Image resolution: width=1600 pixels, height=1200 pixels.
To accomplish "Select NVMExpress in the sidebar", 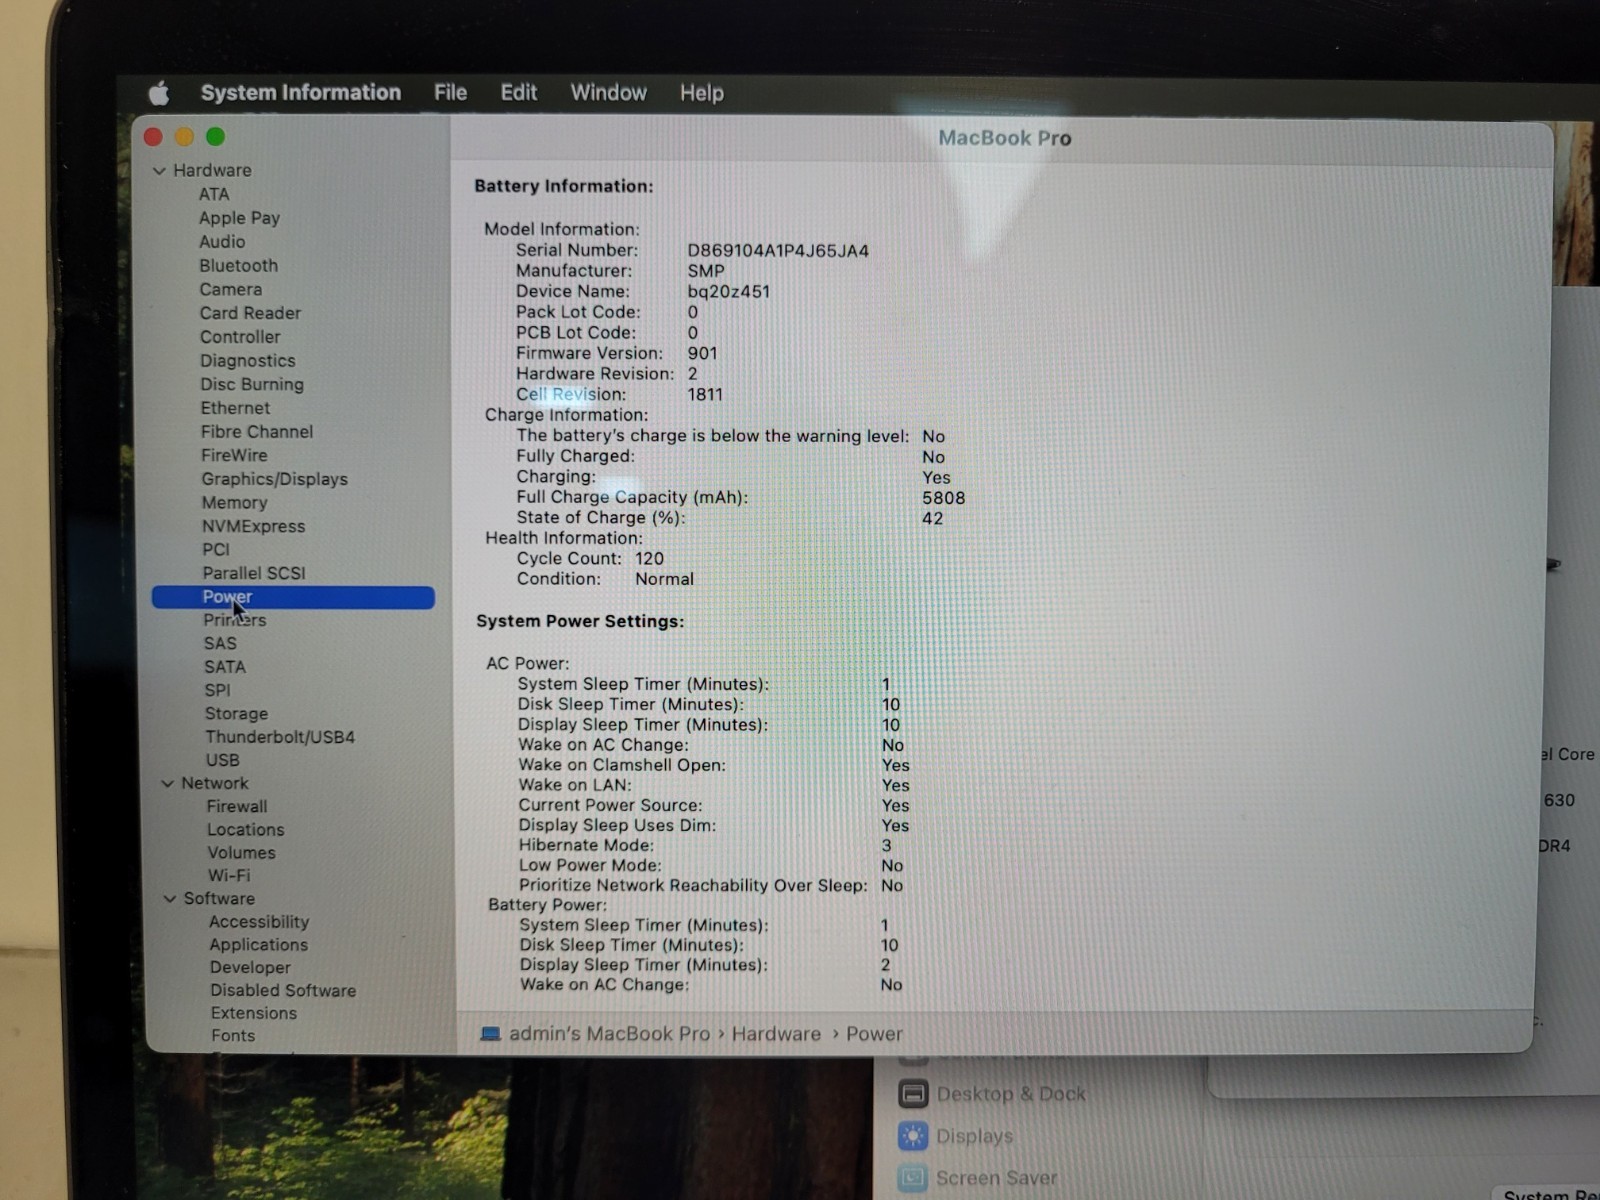I will click(x=254, y=527).
